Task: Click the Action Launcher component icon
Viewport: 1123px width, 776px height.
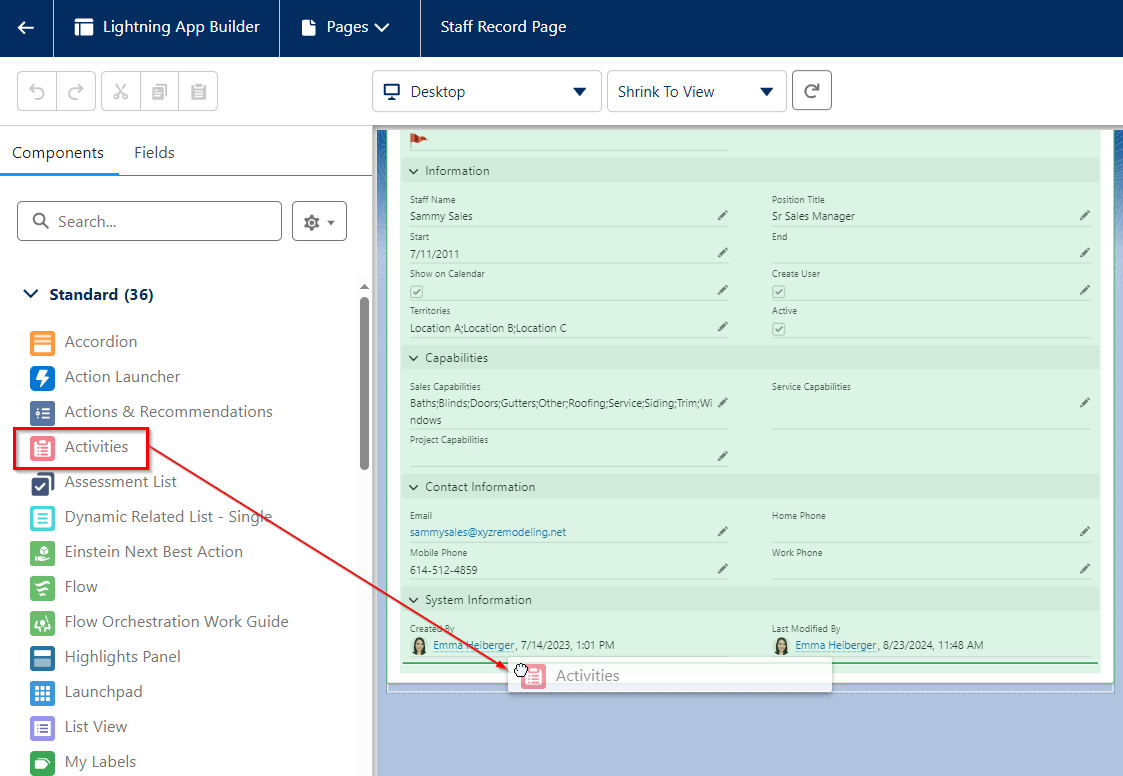Action: [x=40, y=377]
